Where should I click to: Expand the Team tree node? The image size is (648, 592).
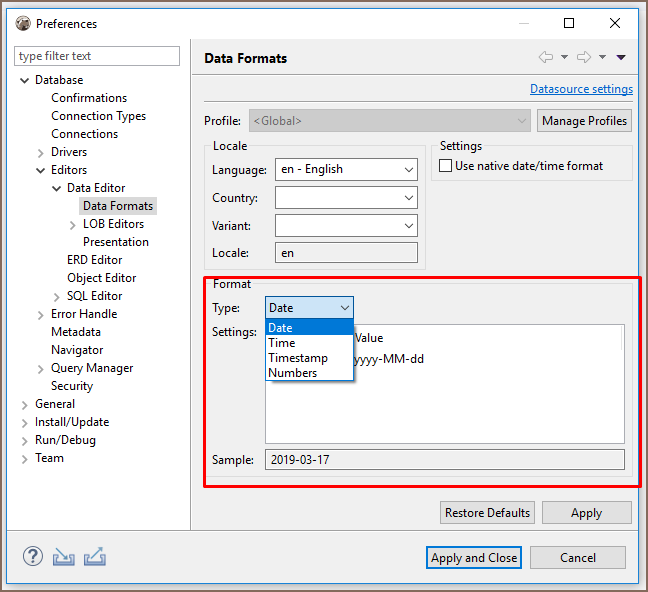point(24,459)
